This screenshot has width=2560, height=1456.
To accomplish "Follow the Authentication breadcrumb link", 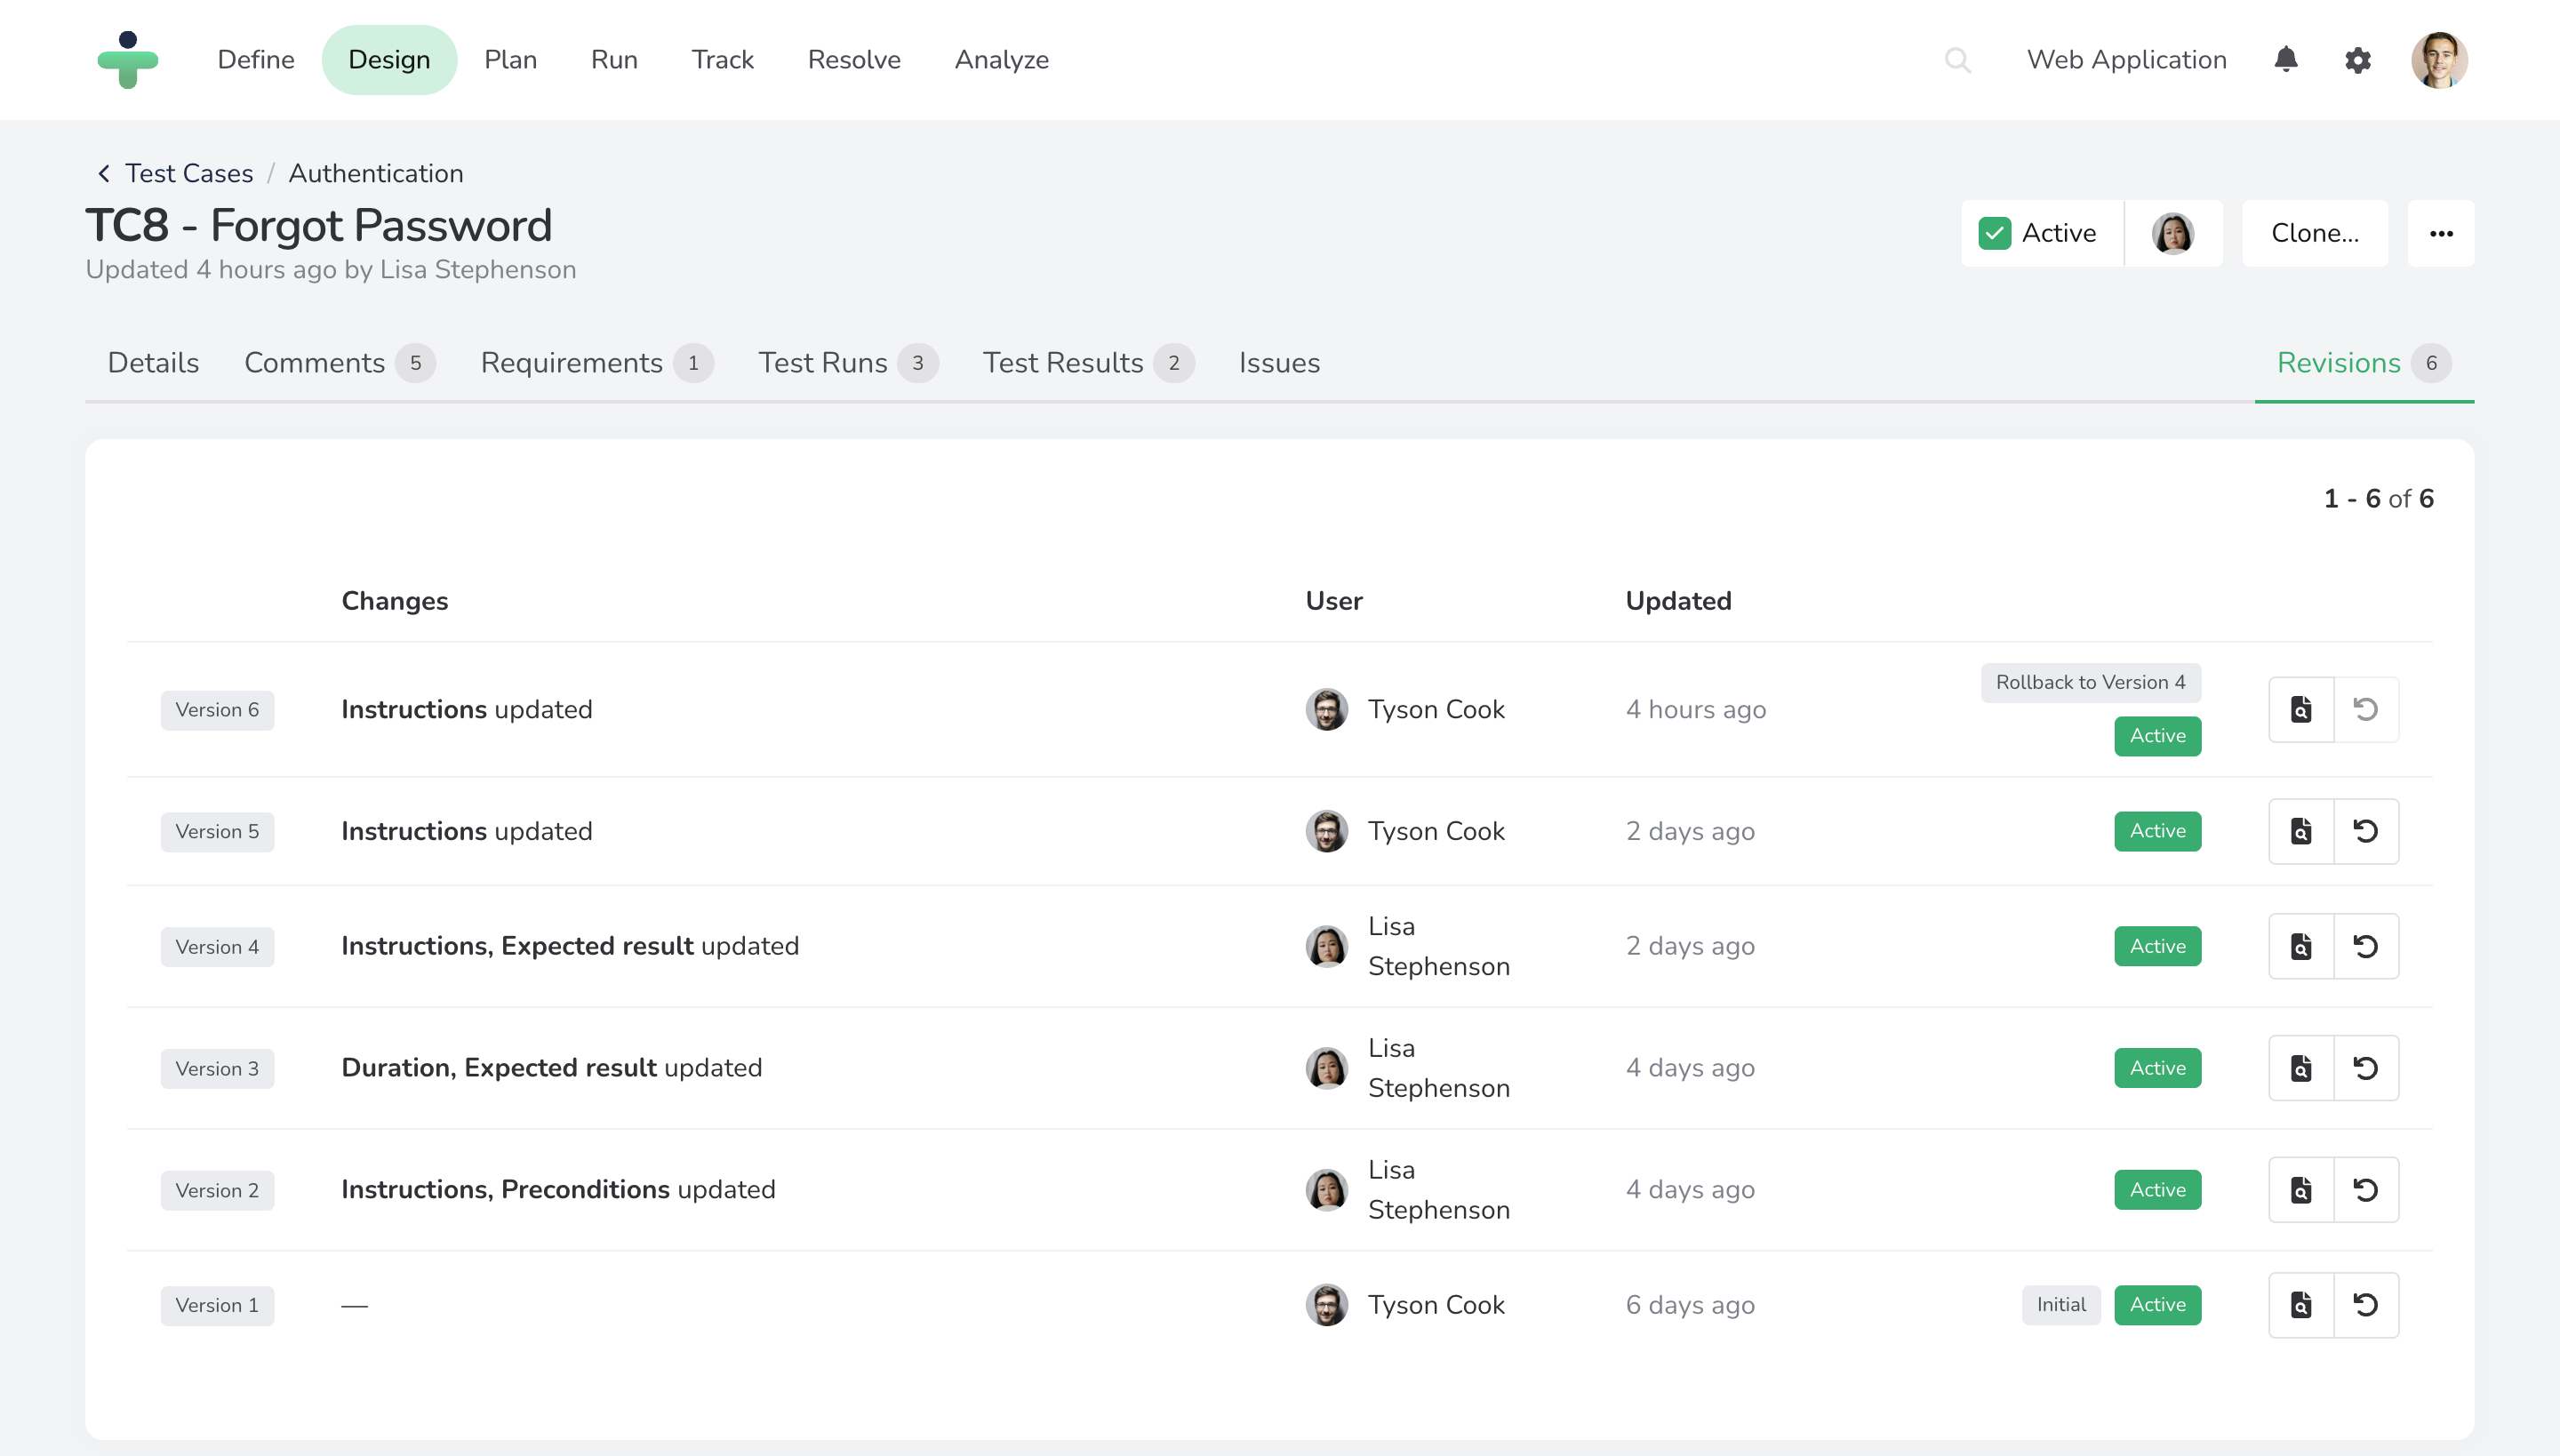I will [x=376, y=174].
